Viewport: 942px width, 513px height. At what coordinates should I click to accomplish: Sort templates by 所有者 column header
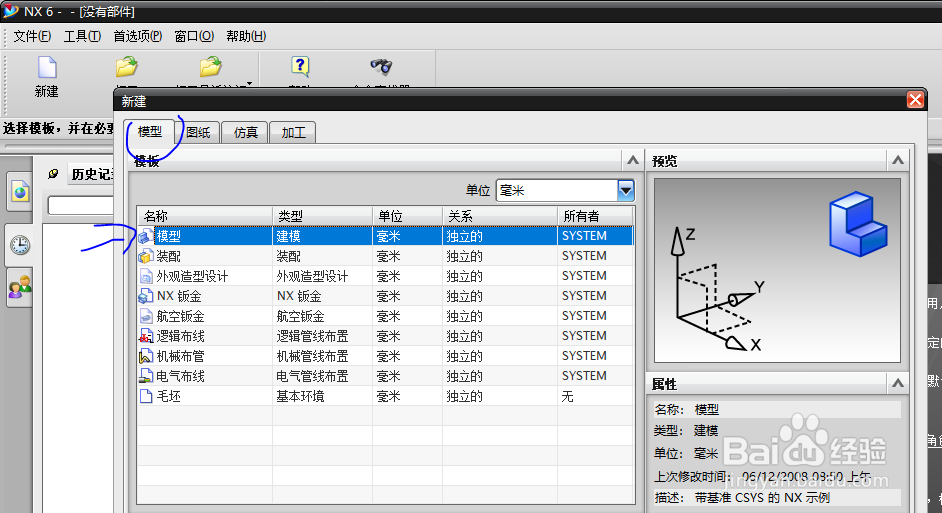(x=595, y=216)
